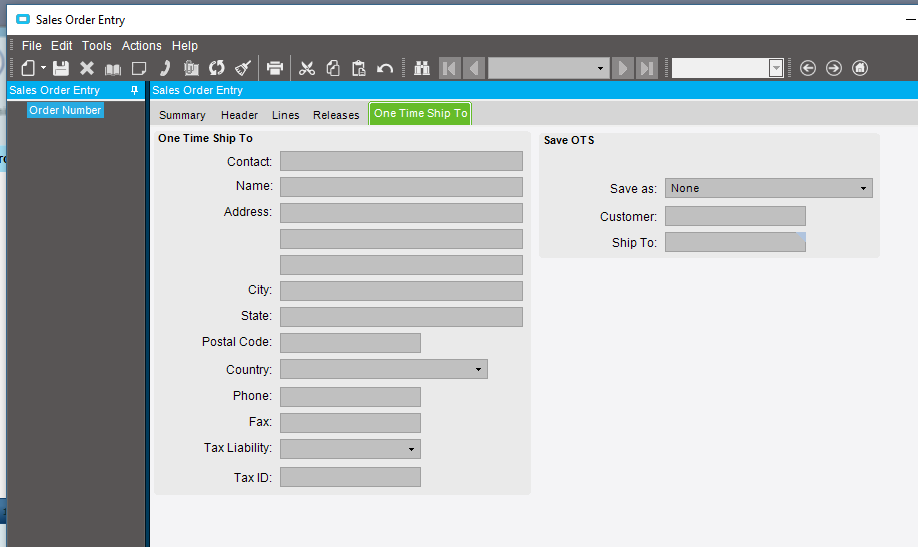Go to previous record navigation button
Viewport: 918px width, 547px height.
(474, 69)
